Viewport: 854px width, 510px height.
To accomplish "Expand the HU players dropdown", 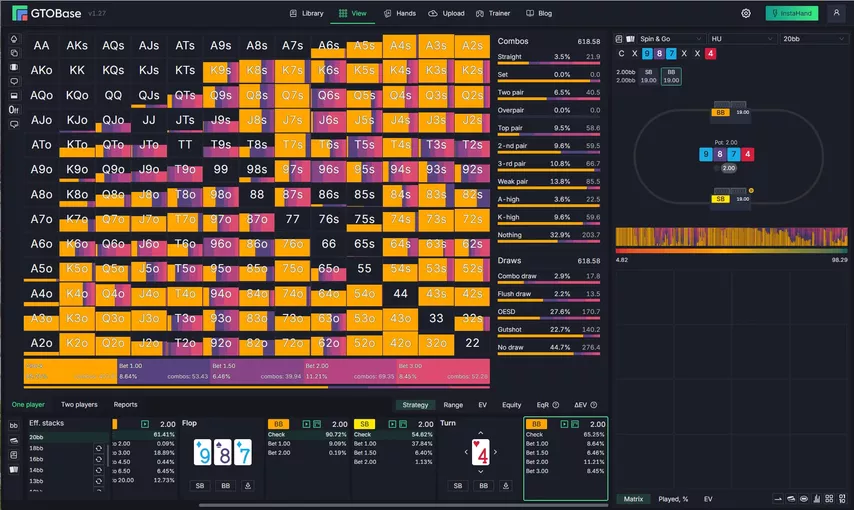I will 741,39.
